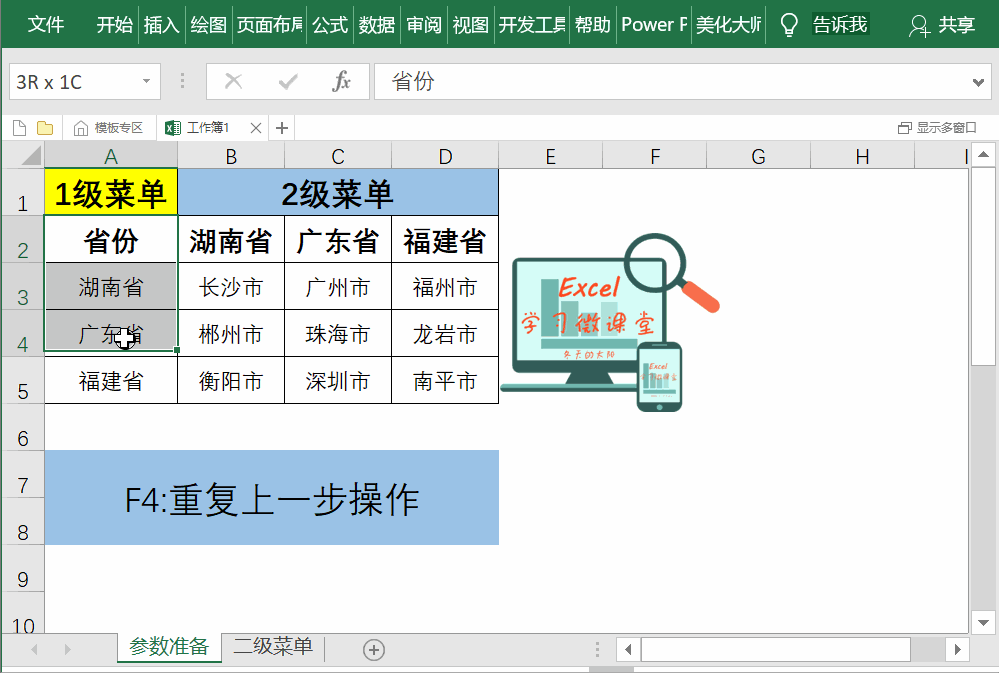The width and height of the screenshot is (999, 673).
Task: Click the 共享 share button
Action: coord(942,25)
